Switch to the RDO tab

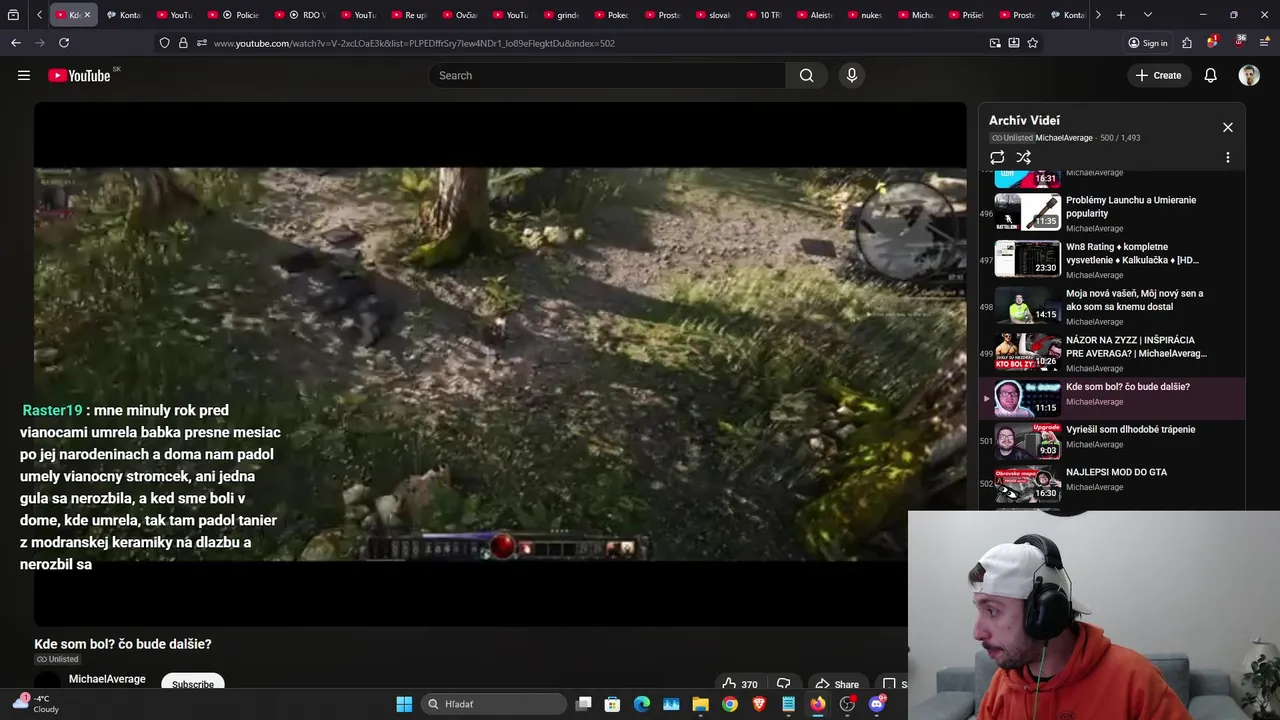coord(300,15)
